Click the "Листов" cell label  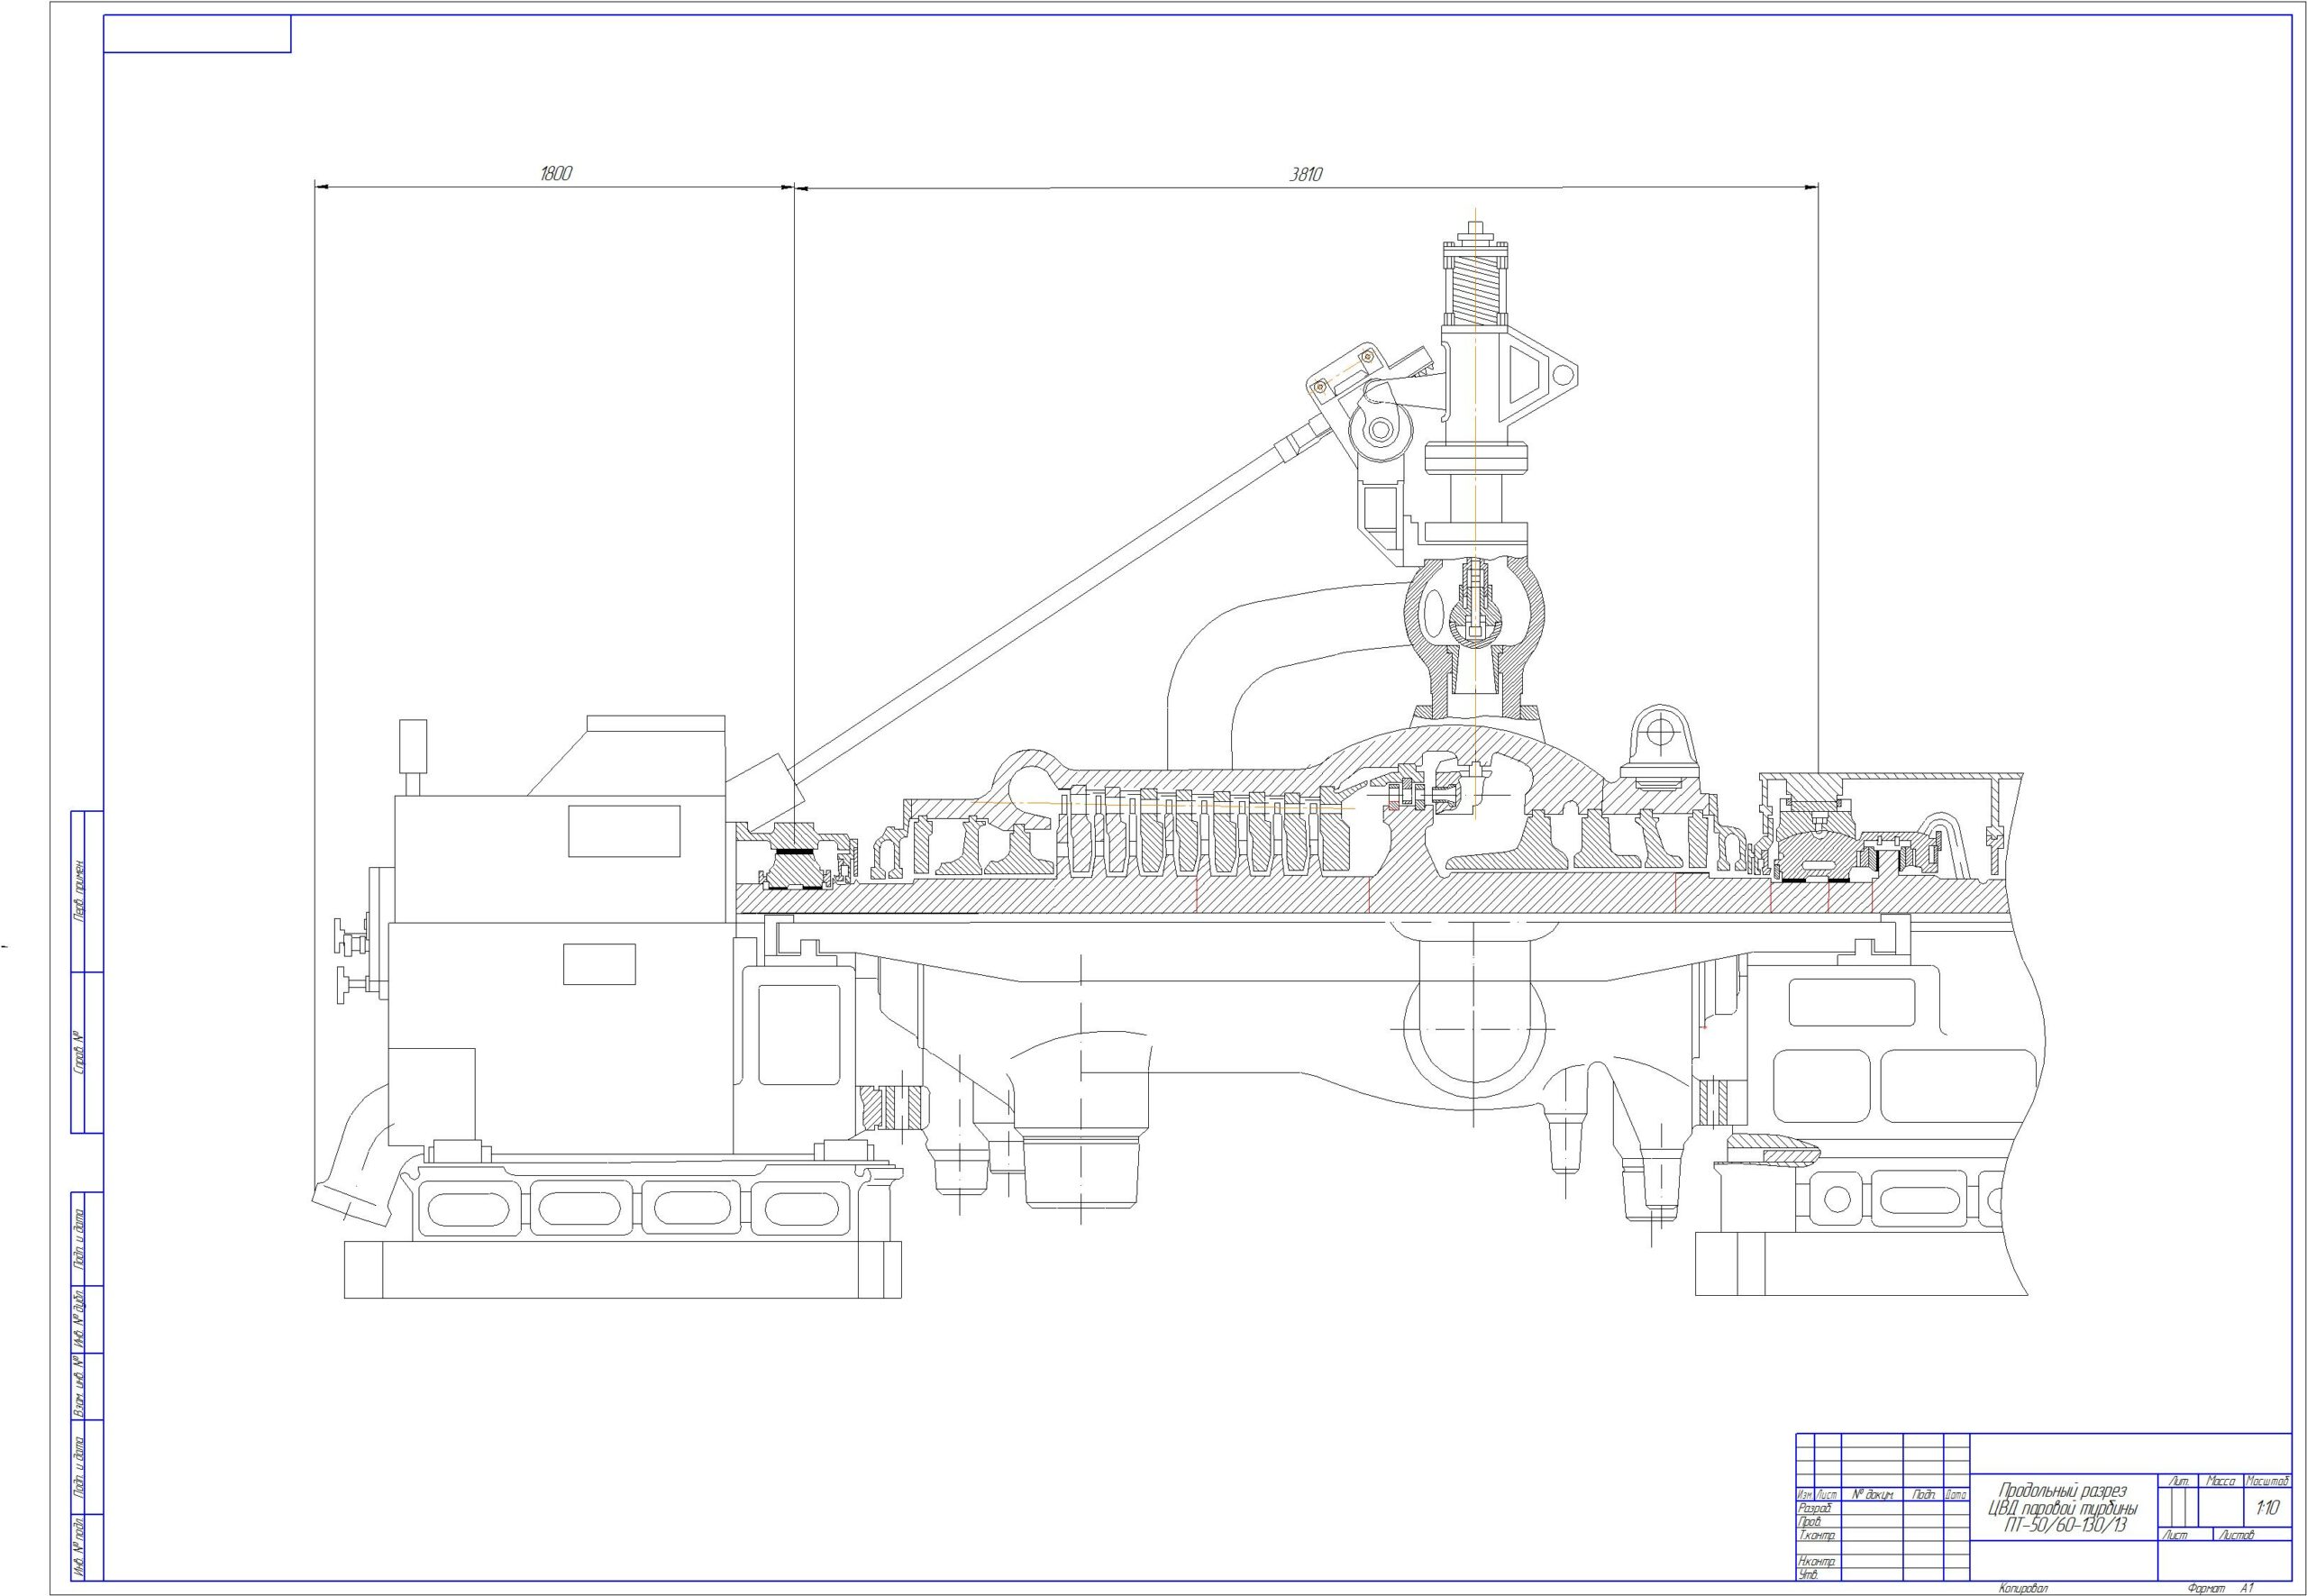click(2236, 1535)
